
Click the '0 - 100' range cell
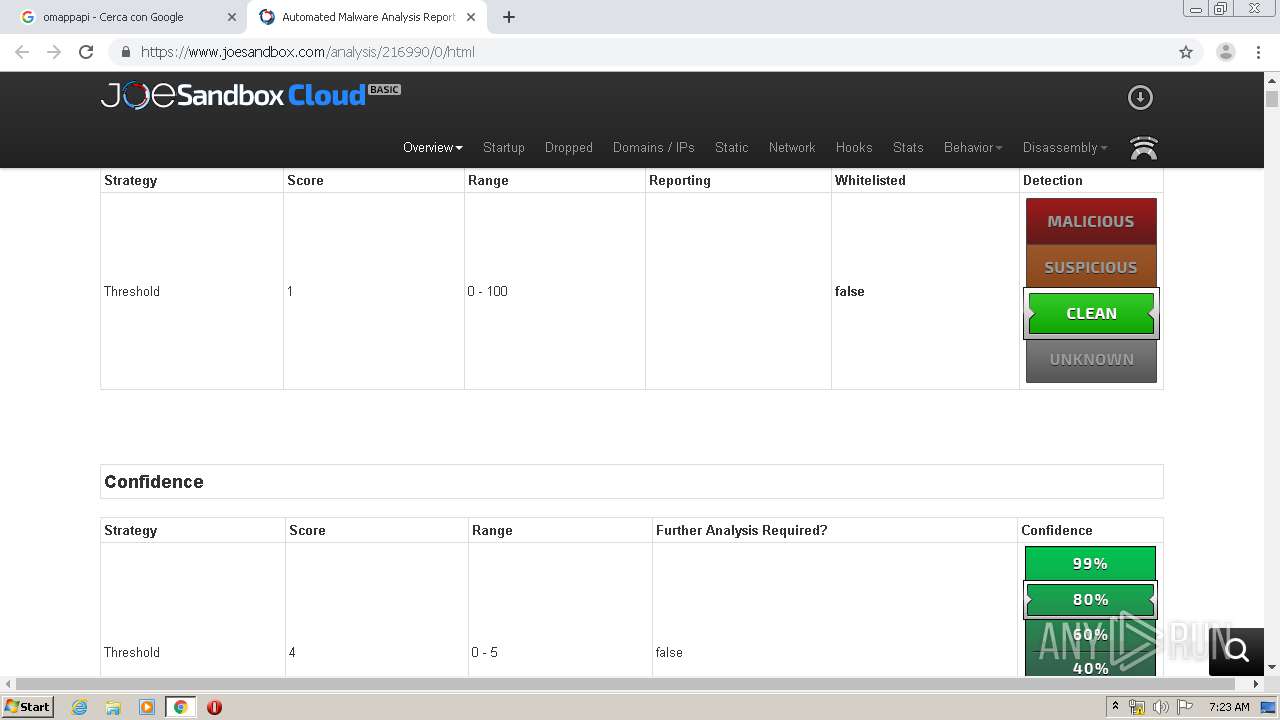(x=488, y=291)
